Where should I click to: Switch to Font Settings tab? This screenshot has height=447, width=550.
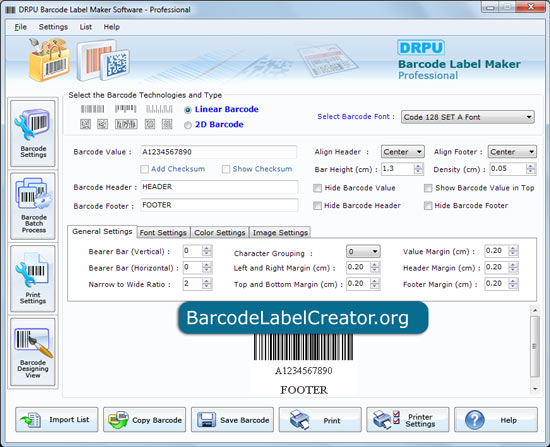click(x=163, y=233)
